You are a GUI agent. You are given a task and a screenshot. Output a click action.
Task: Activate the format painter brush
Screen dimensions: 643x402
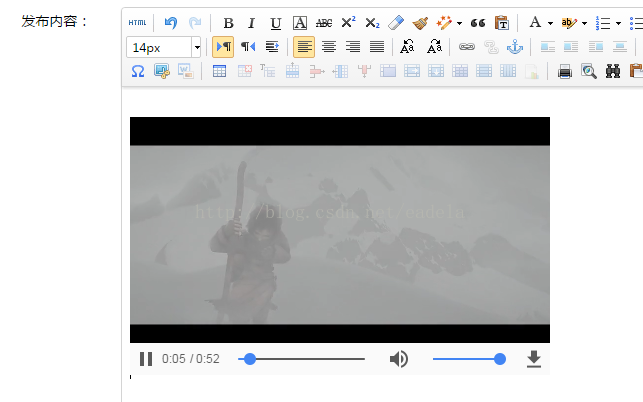pyautogui.click(x=420, y=23)
